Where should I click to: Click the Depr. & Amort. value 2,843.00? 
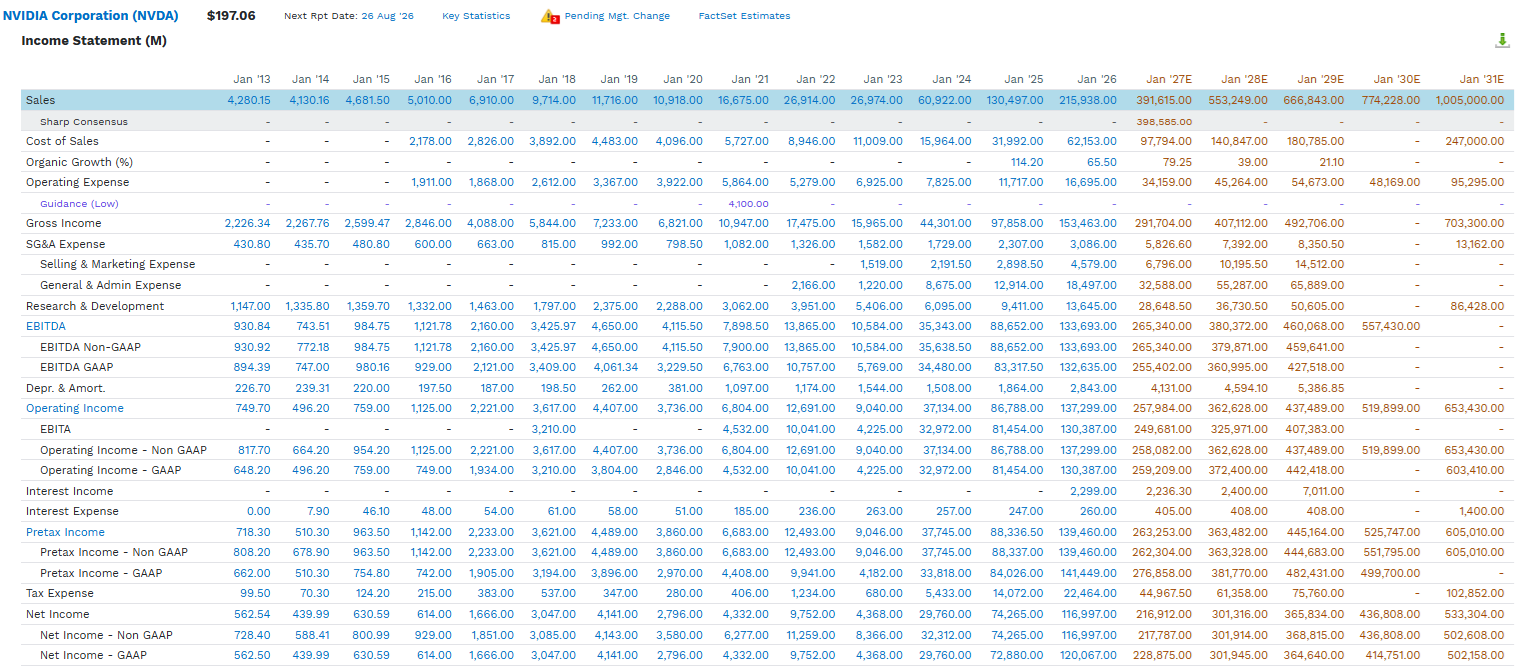(x=1093, y=388)
